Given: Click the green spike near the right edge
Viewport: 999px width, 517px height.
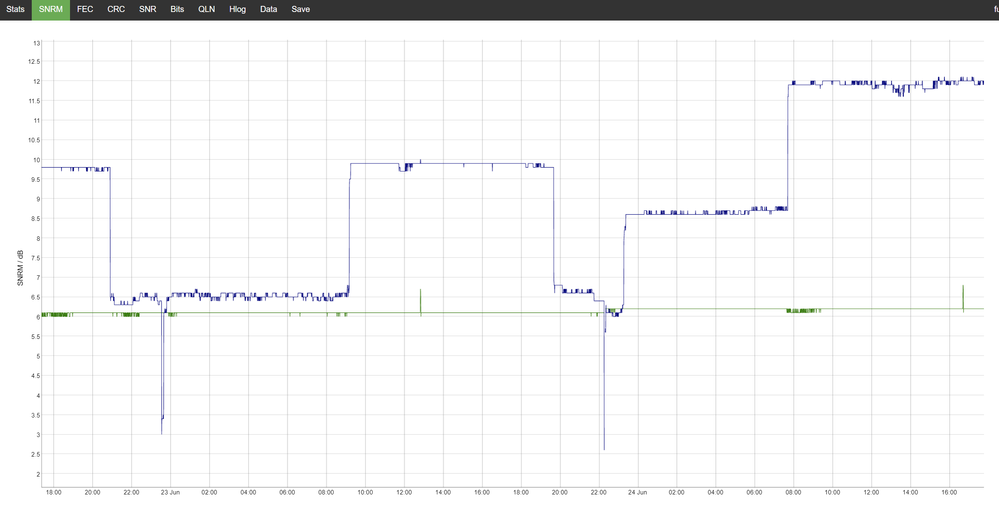Looking at the screenshot, I should 963,296.
